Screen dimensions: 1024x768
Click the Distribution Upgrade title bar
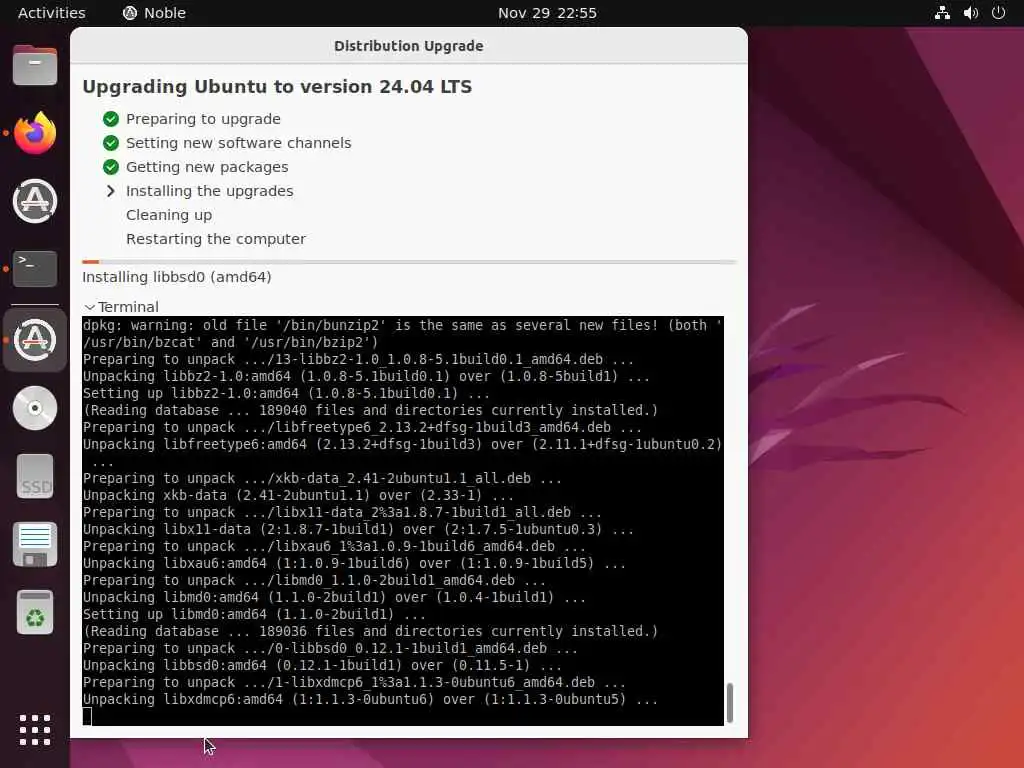(409, 46)
